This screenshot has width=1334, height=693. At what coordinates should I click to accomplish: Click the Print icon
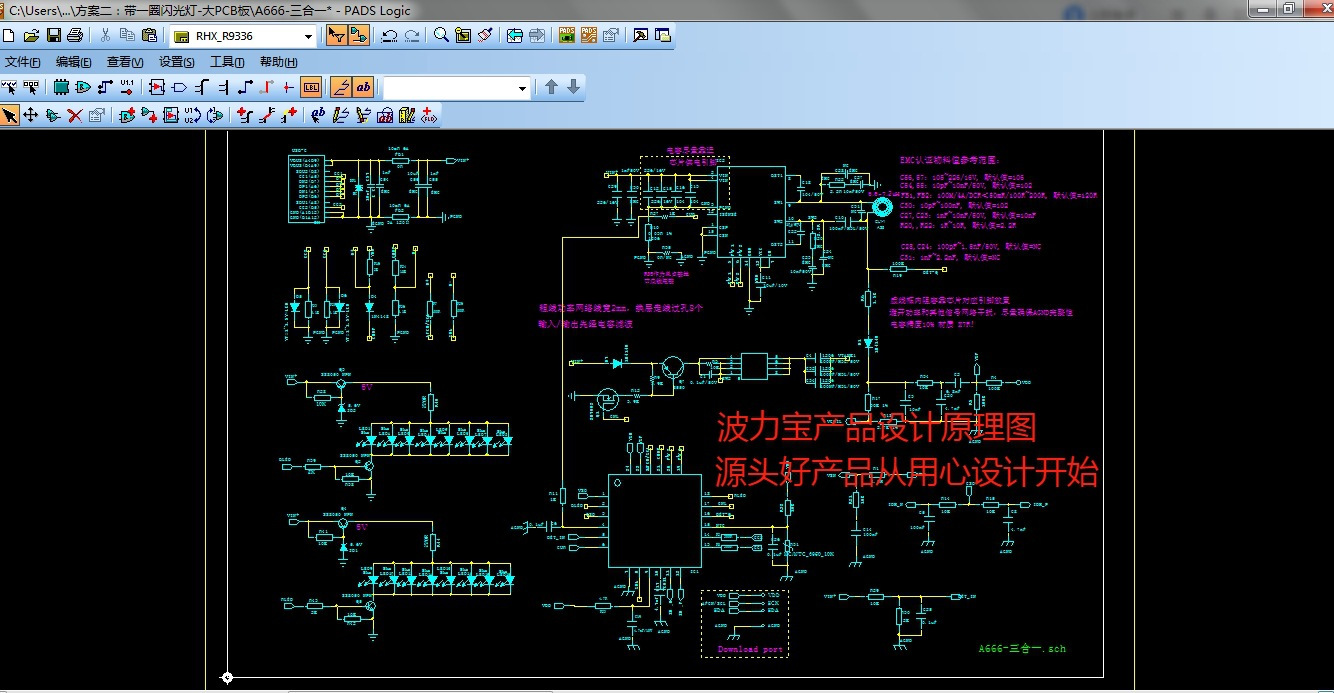click(75, 36)
